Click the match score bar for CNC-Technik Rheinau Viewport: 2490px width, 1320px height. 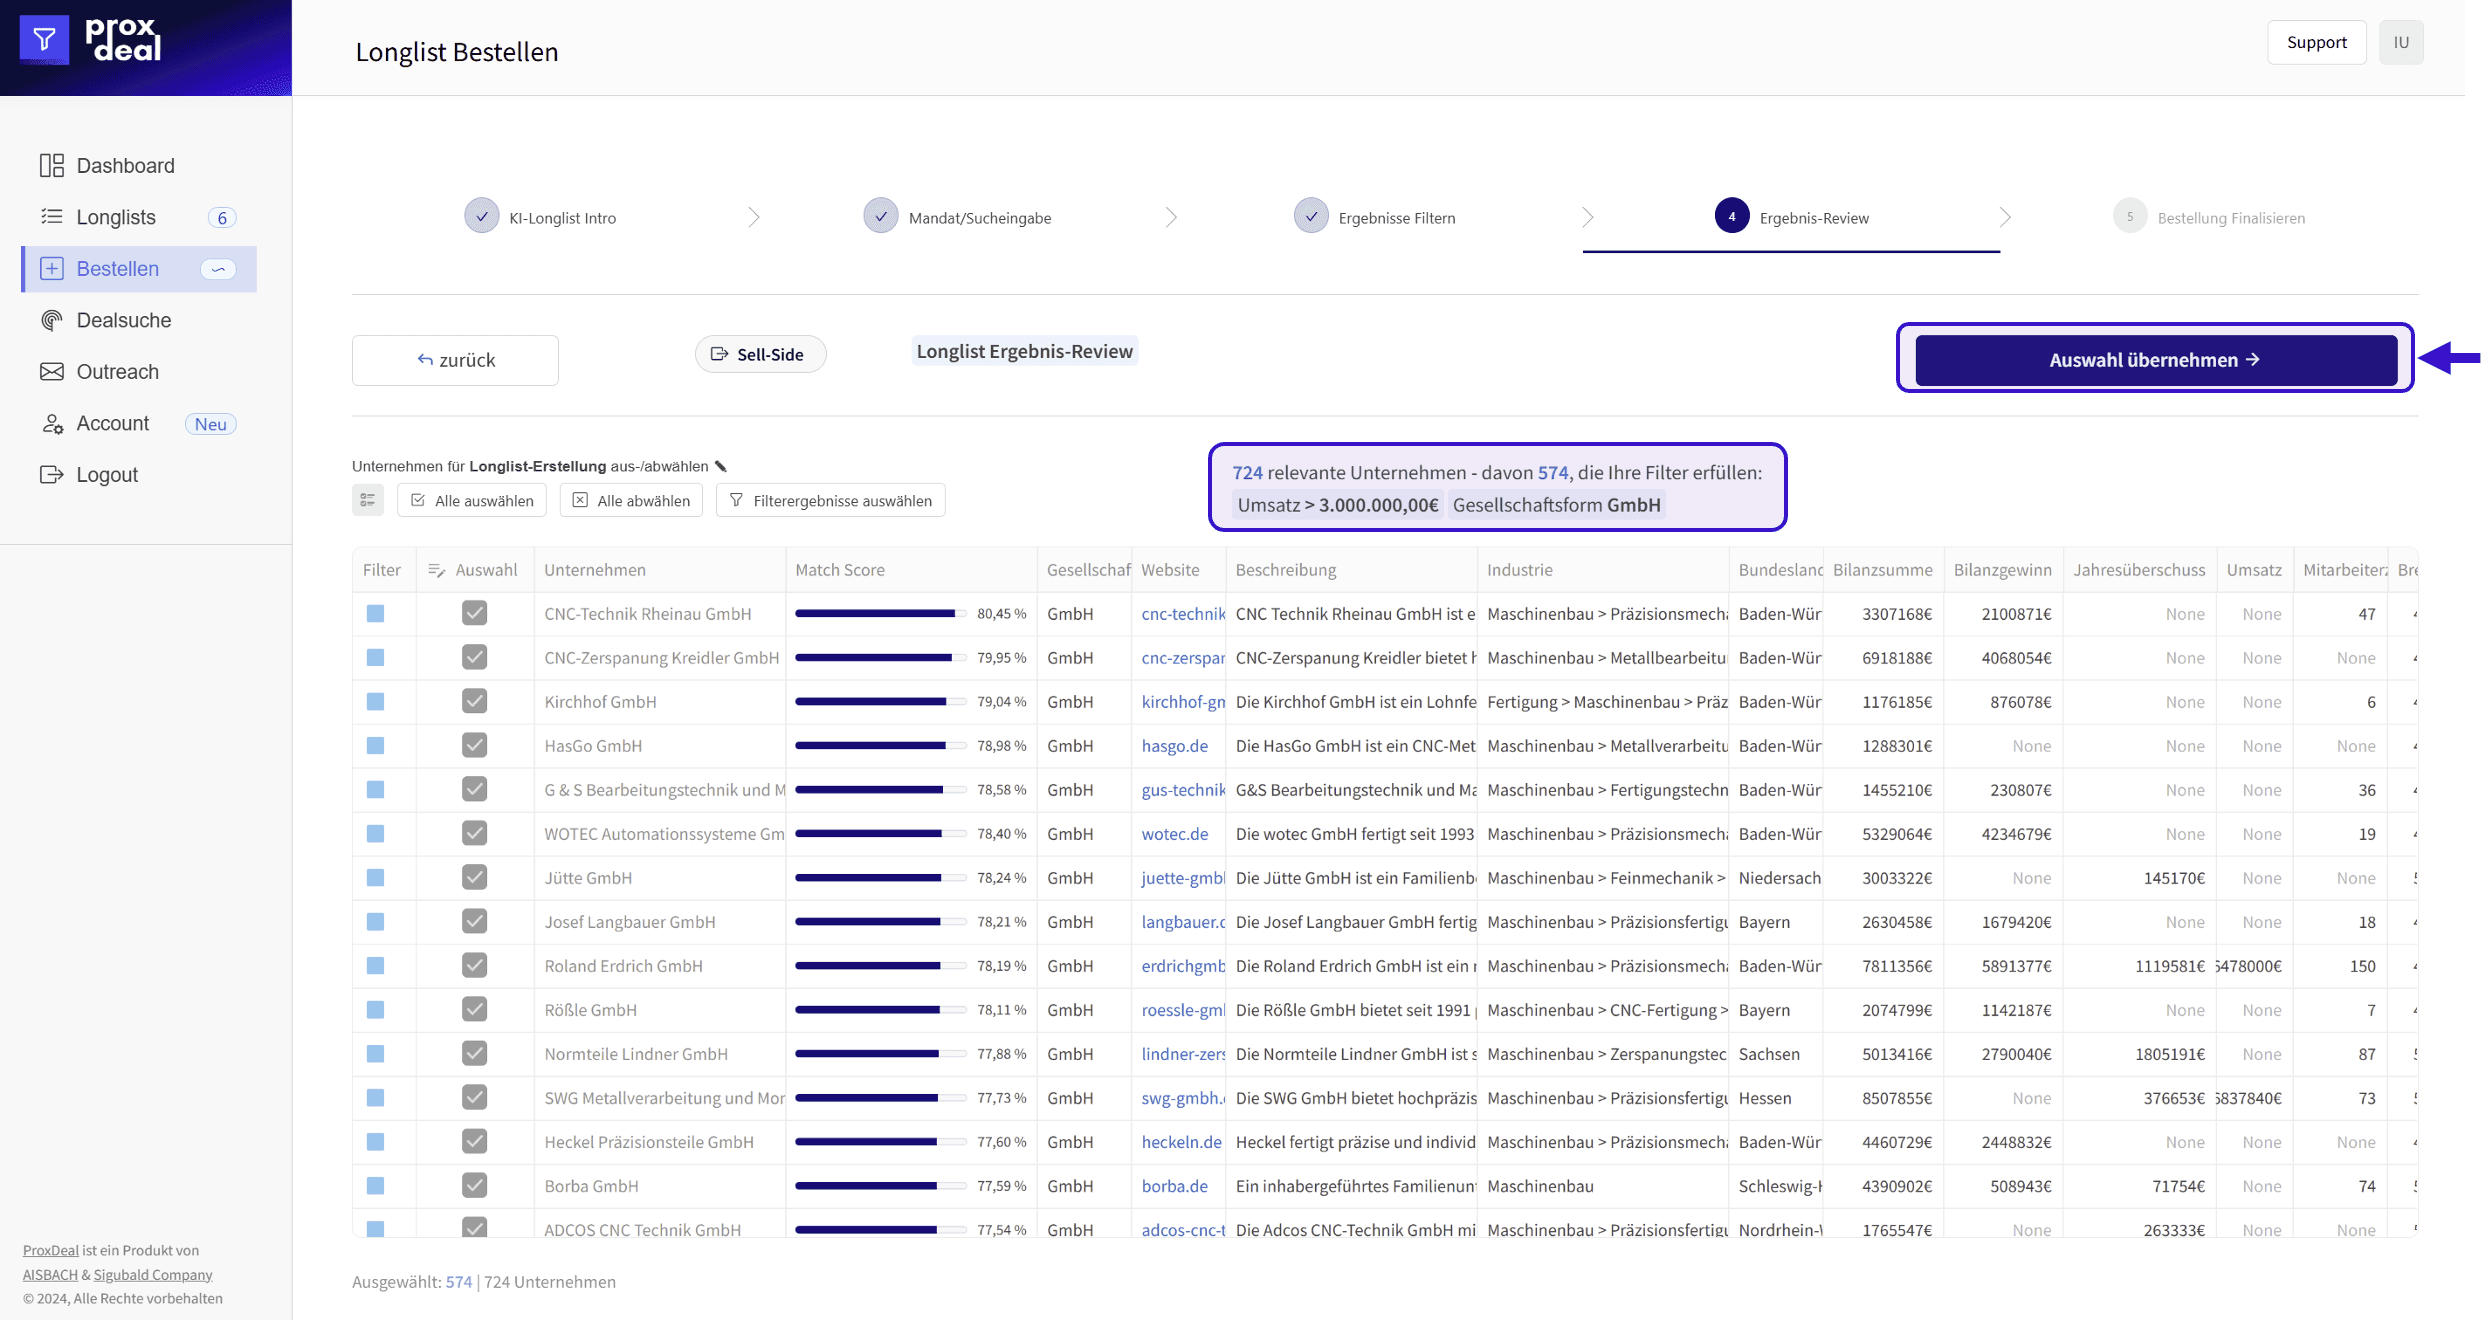tap(881, 613)
